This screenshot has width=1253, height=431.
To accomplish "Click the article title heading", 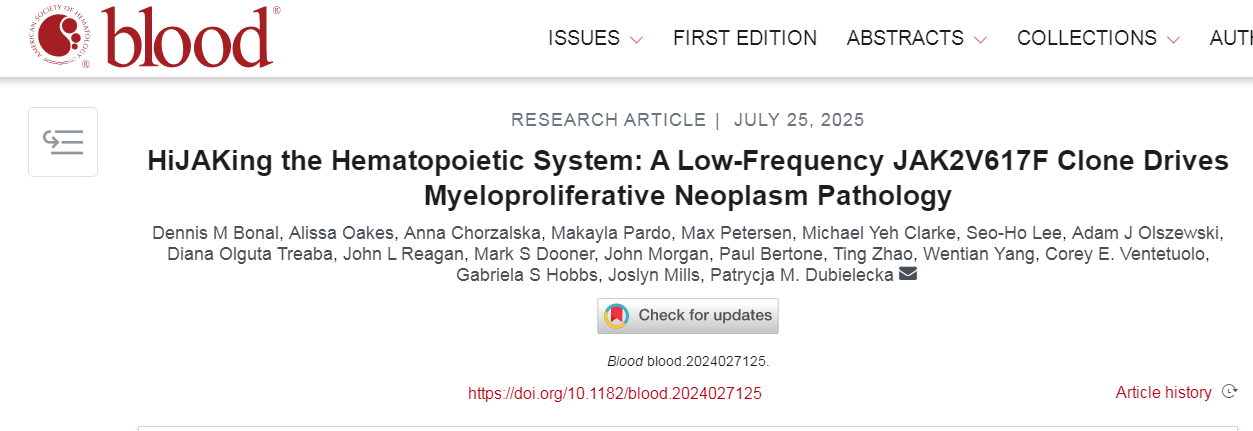I will point(688,177).
